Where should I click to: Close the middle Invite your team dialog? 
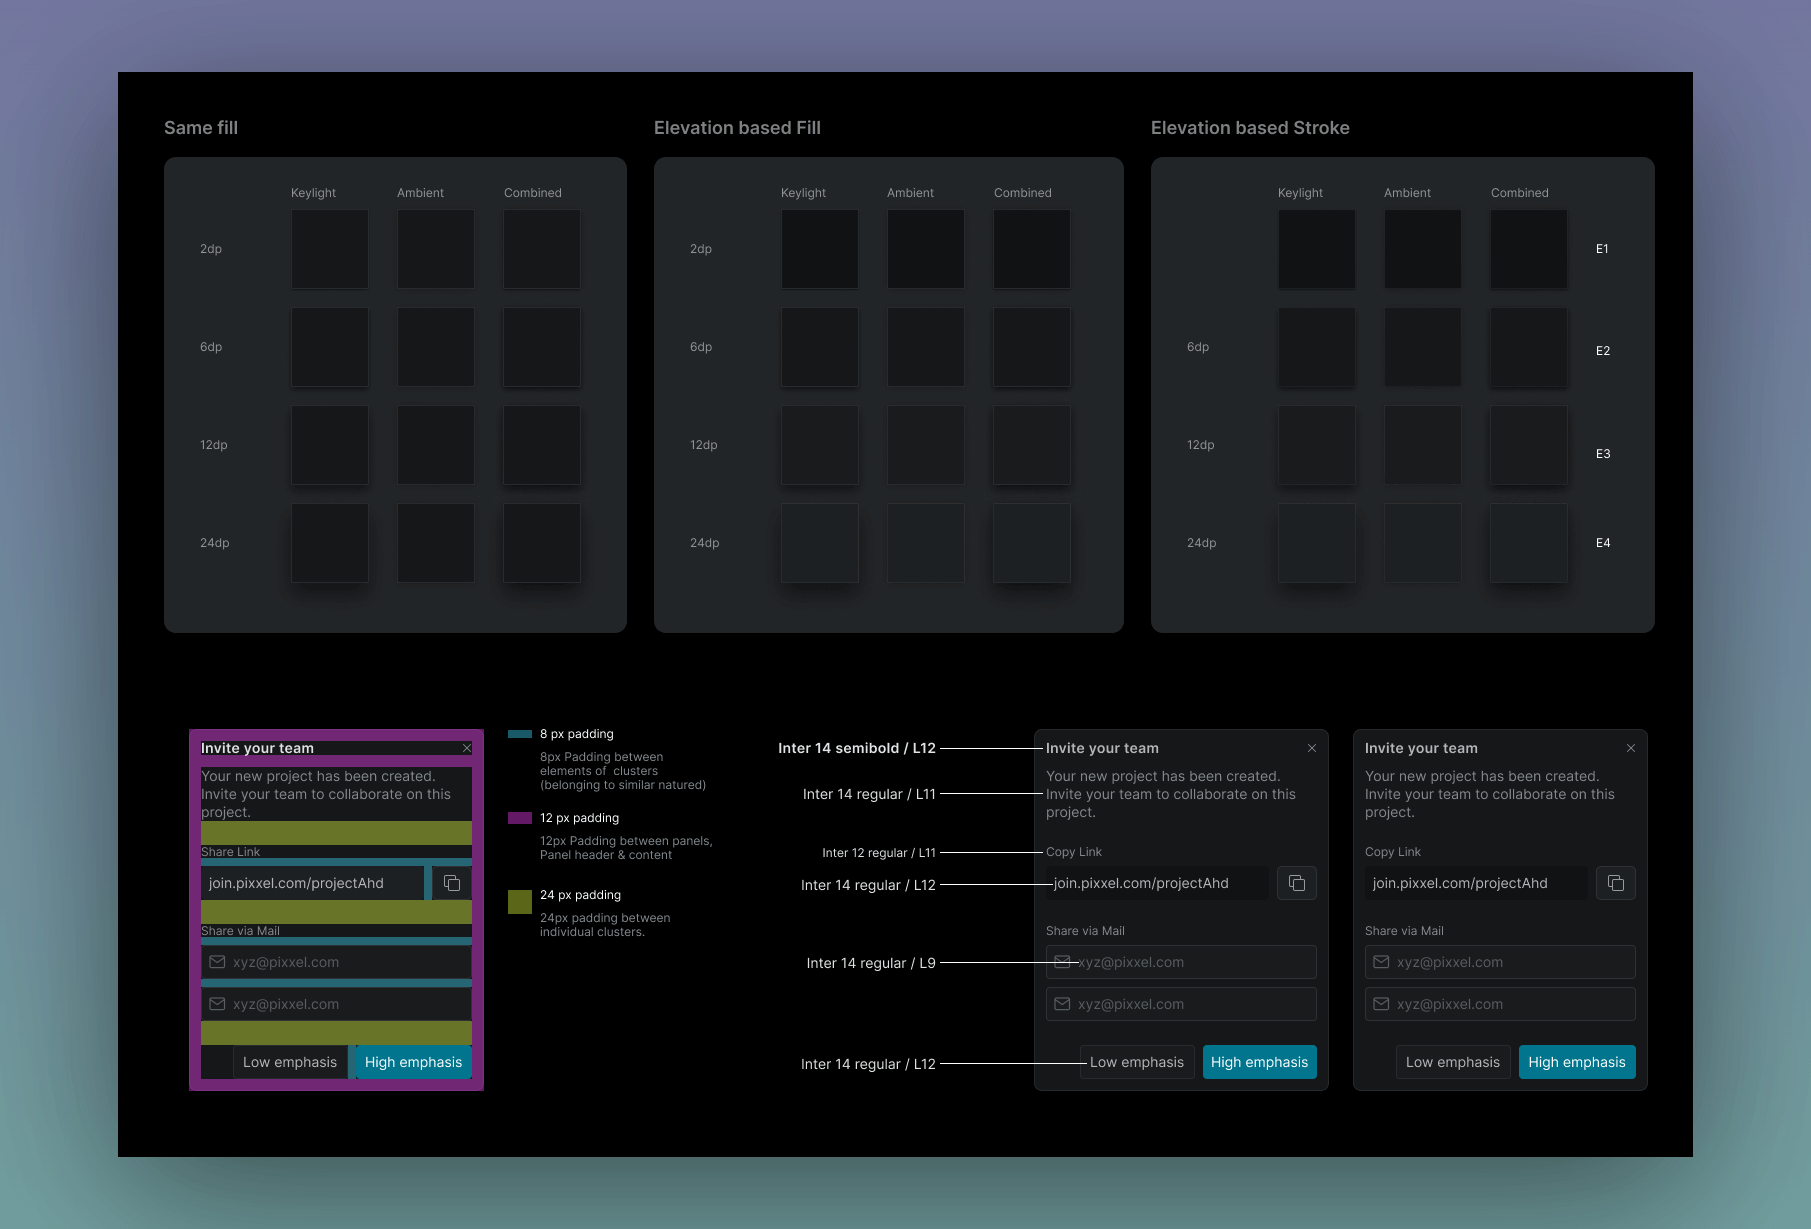point(1311,748)
